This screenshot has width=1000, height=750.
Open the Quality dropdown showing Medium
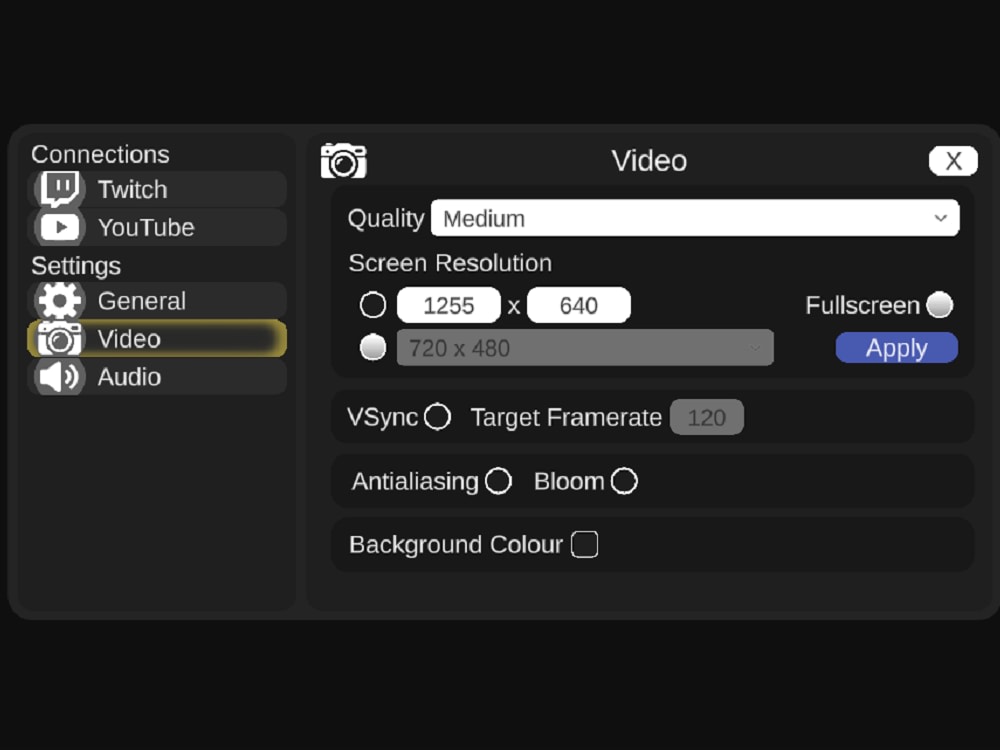point(695,218)
